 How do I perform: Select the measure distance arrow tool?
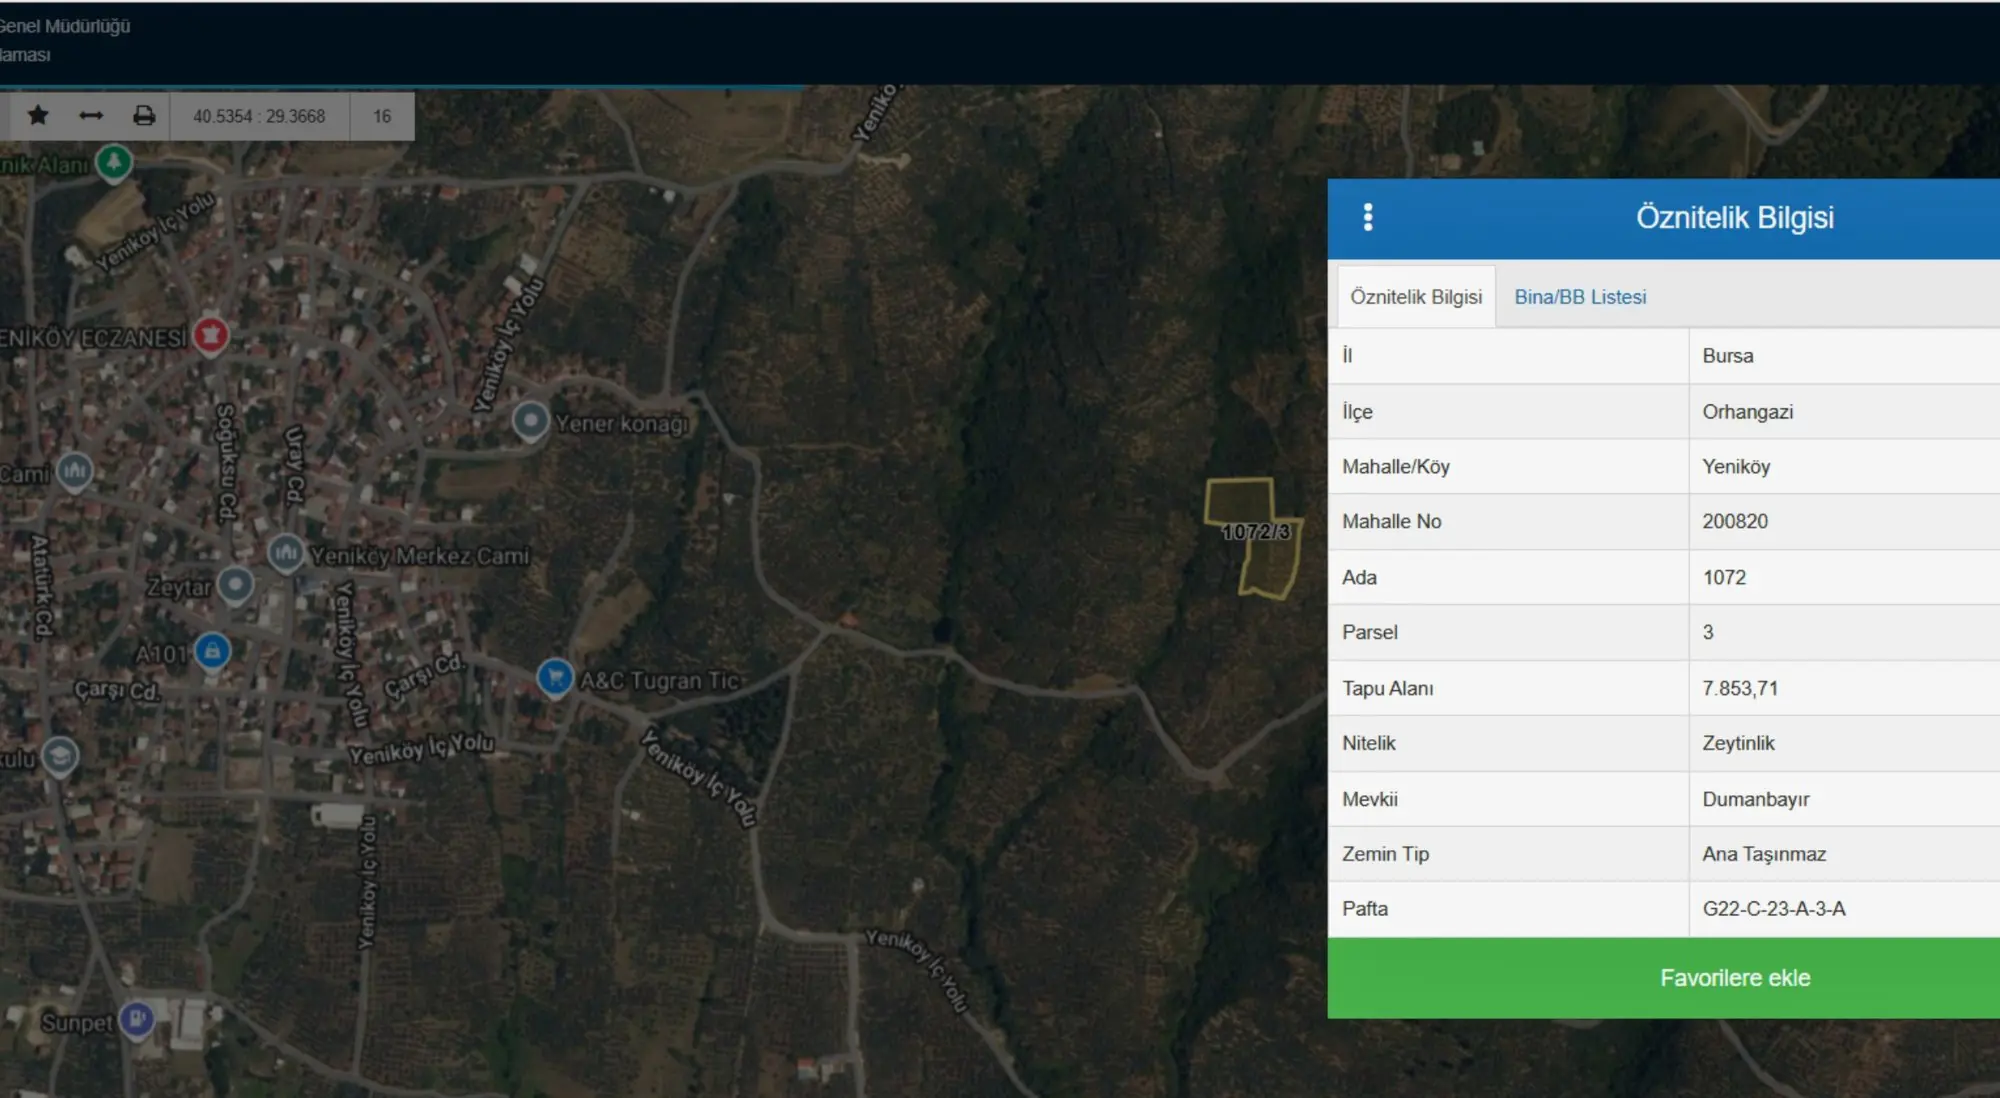click(x=91, y=116)
